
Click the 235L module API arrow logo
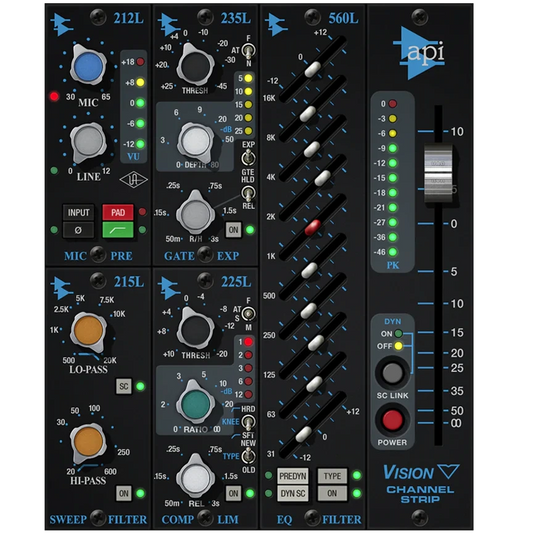pos(169,24)
